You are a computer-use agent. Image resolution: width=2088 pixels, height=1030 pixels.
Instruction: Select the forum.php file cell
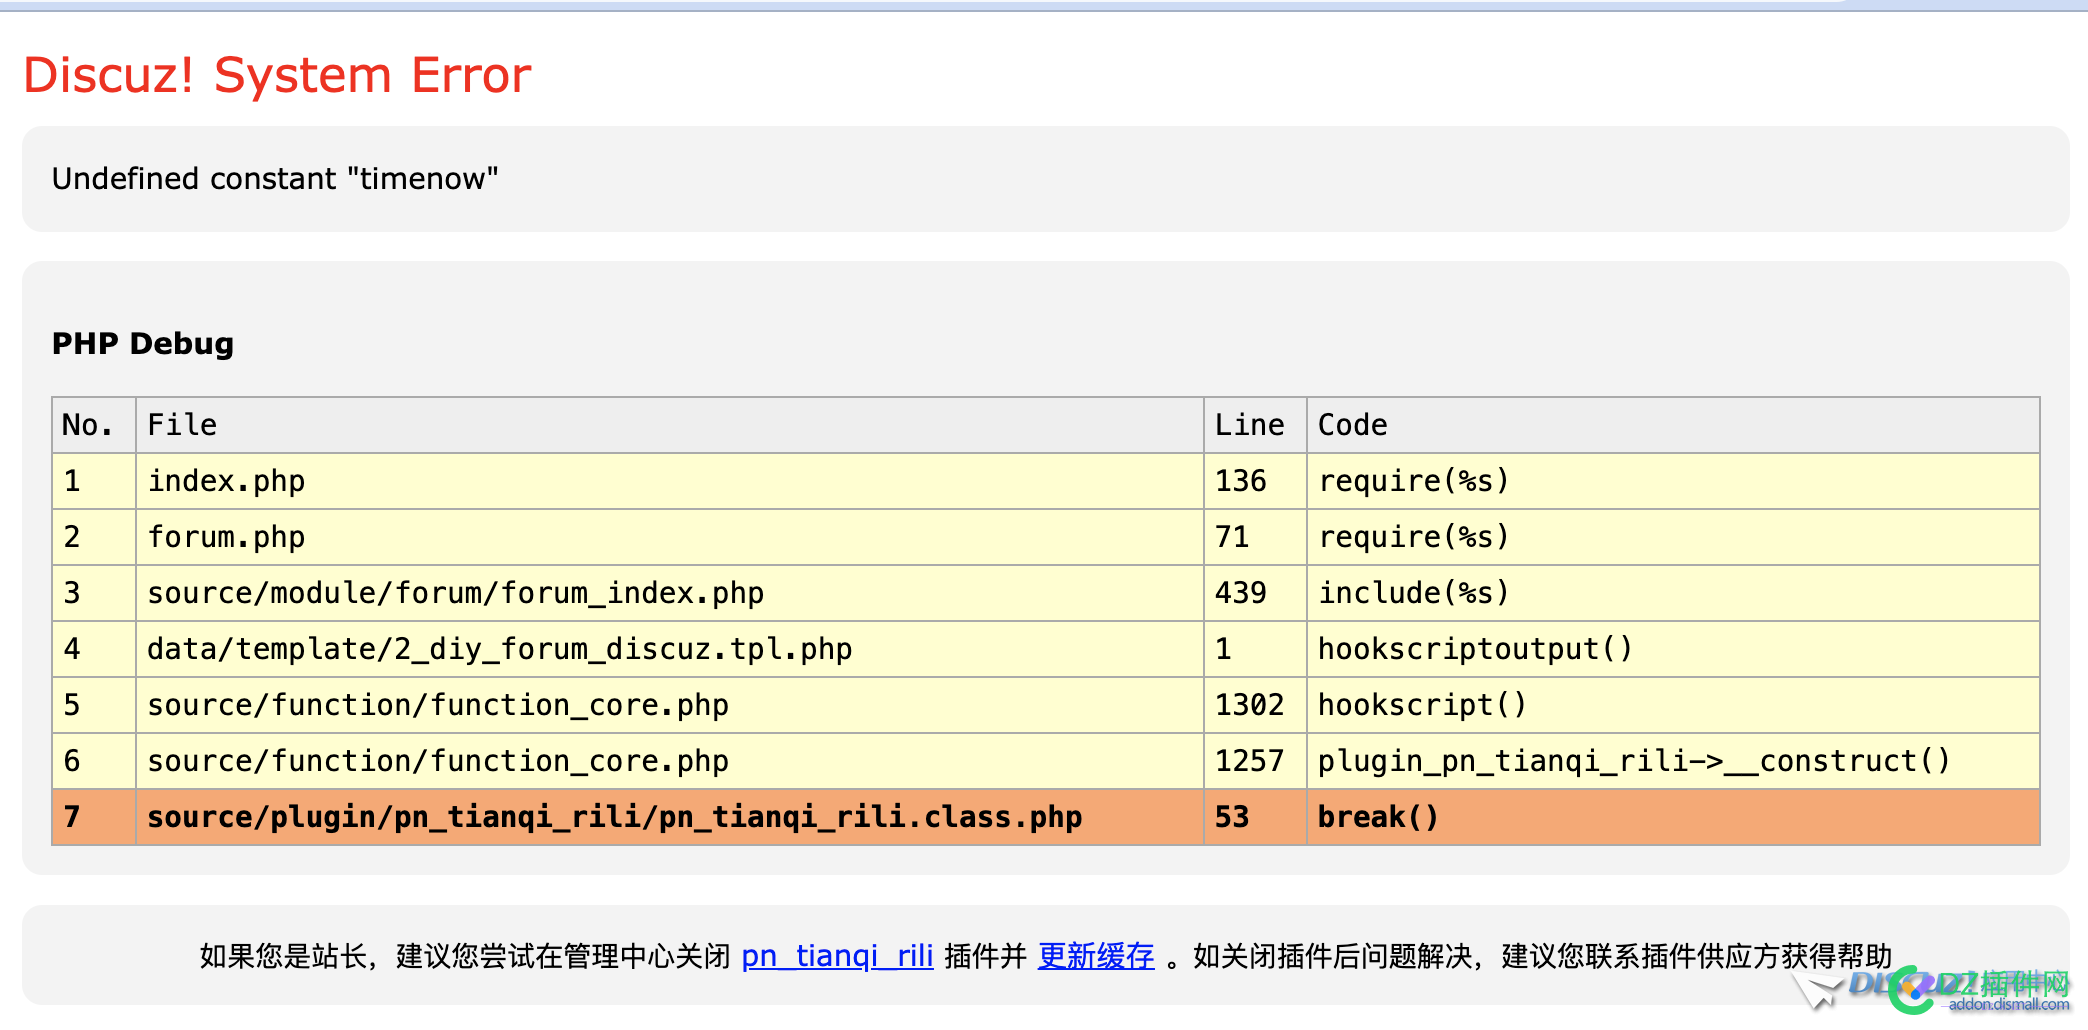(x=670, y=537)
